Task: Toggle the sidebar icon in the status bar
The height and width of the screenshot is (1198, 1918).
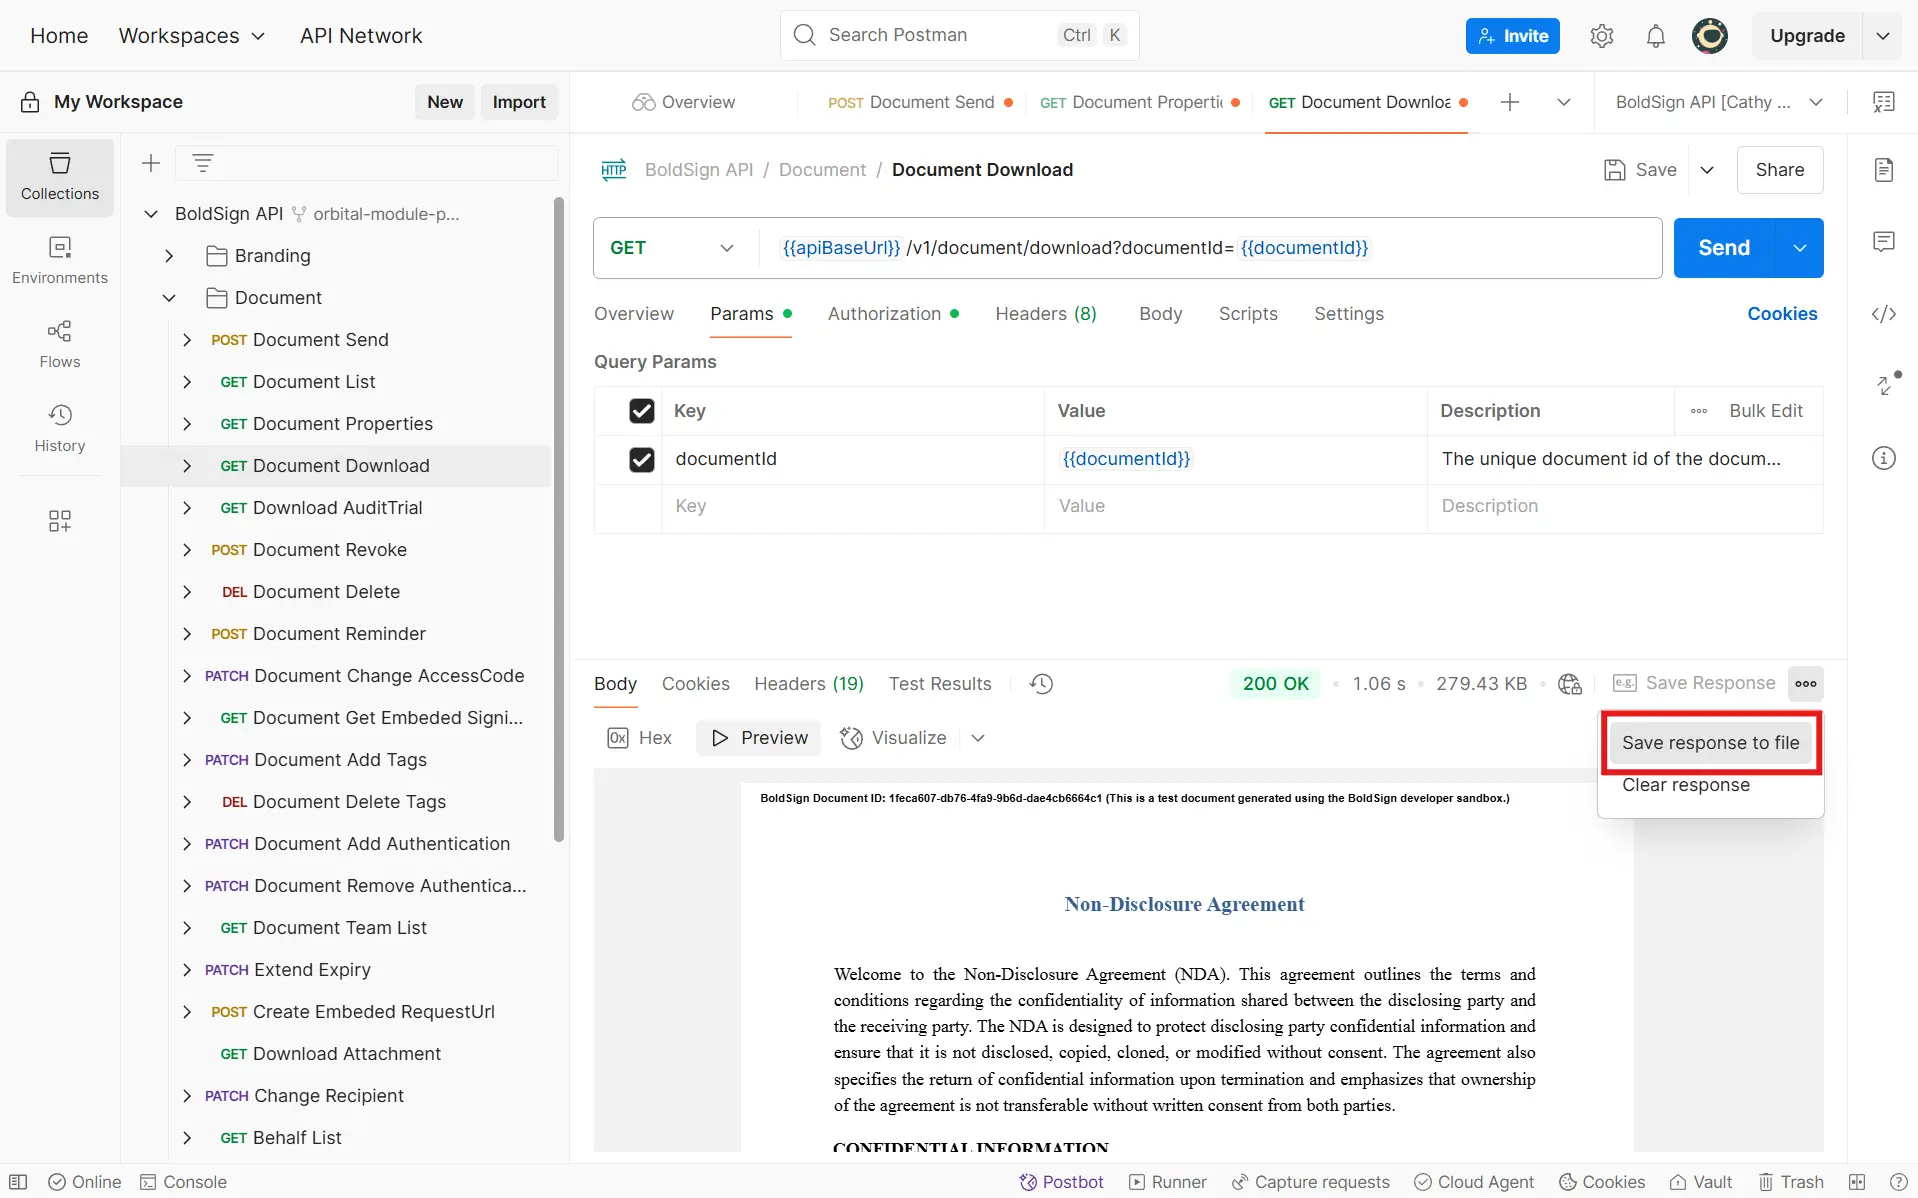Action: coord(18,1182)
